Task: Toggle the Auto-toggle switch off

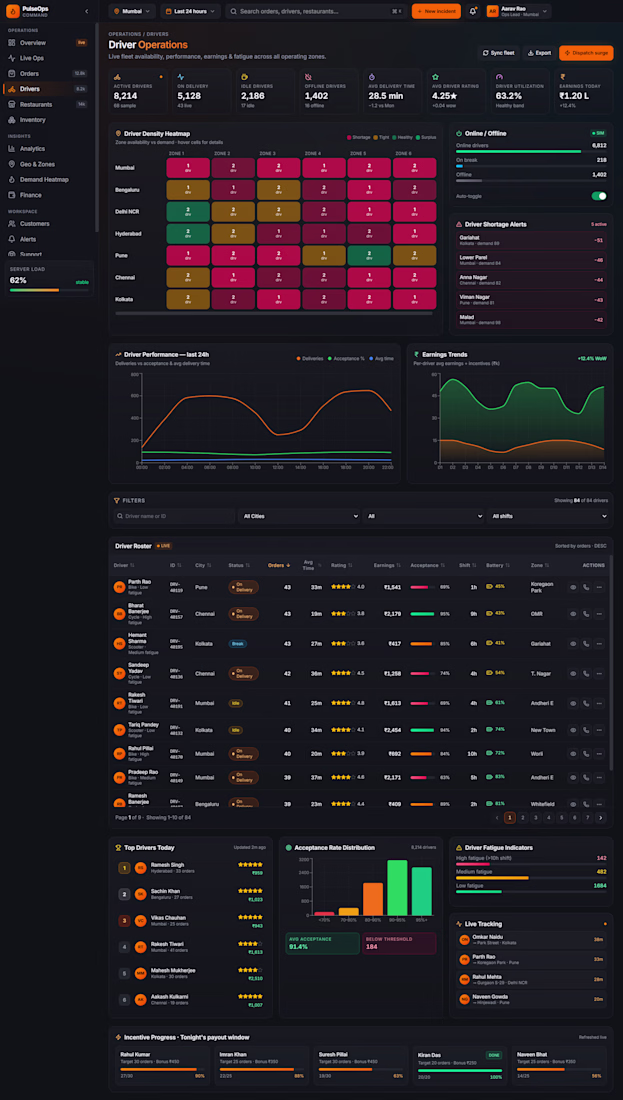Action: 598,196
